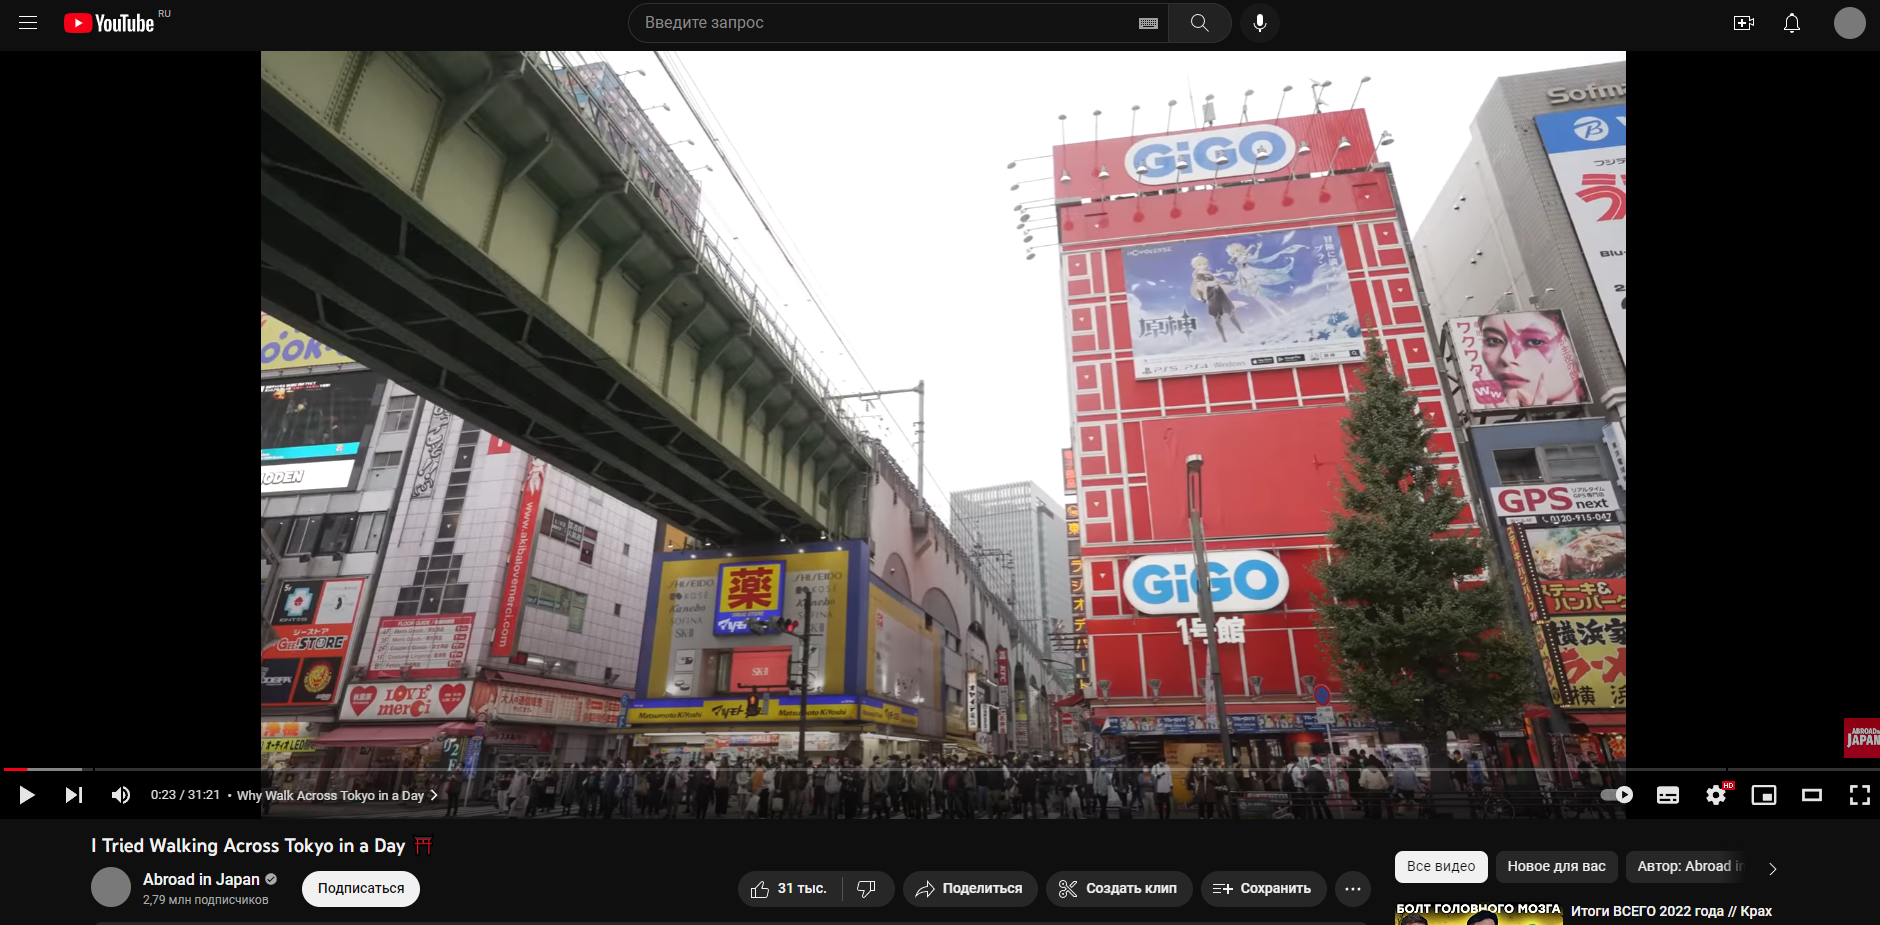Click the magnifier search button
Viewport: 1880px width, 925px height.
click(1200, 23)
